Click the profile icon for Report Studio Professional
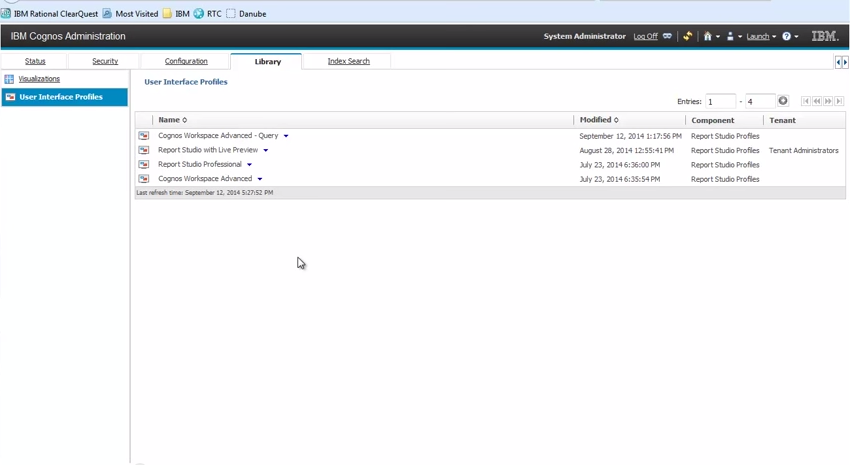The image size is (850, 465). click(144, 164)
